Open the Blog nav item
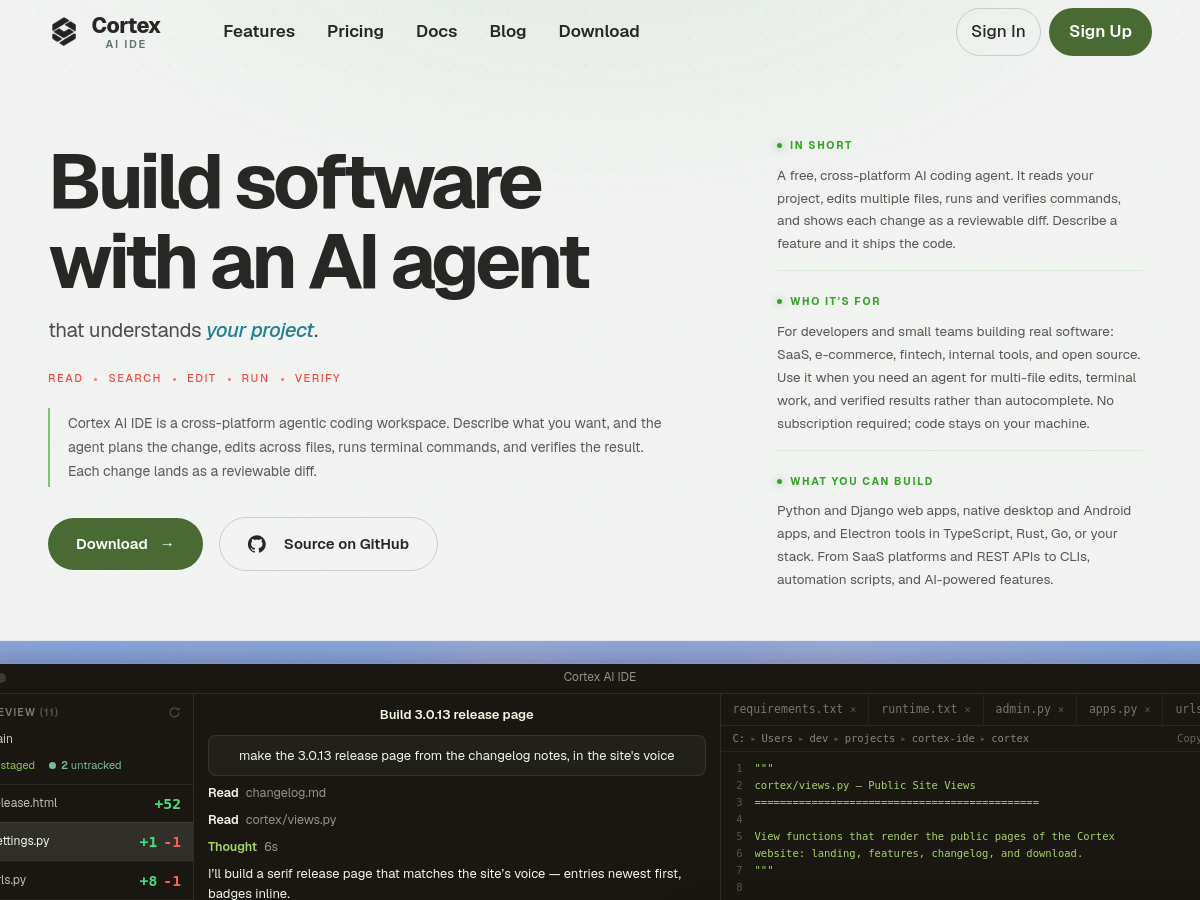1200x900 pixels. point(508,31)
